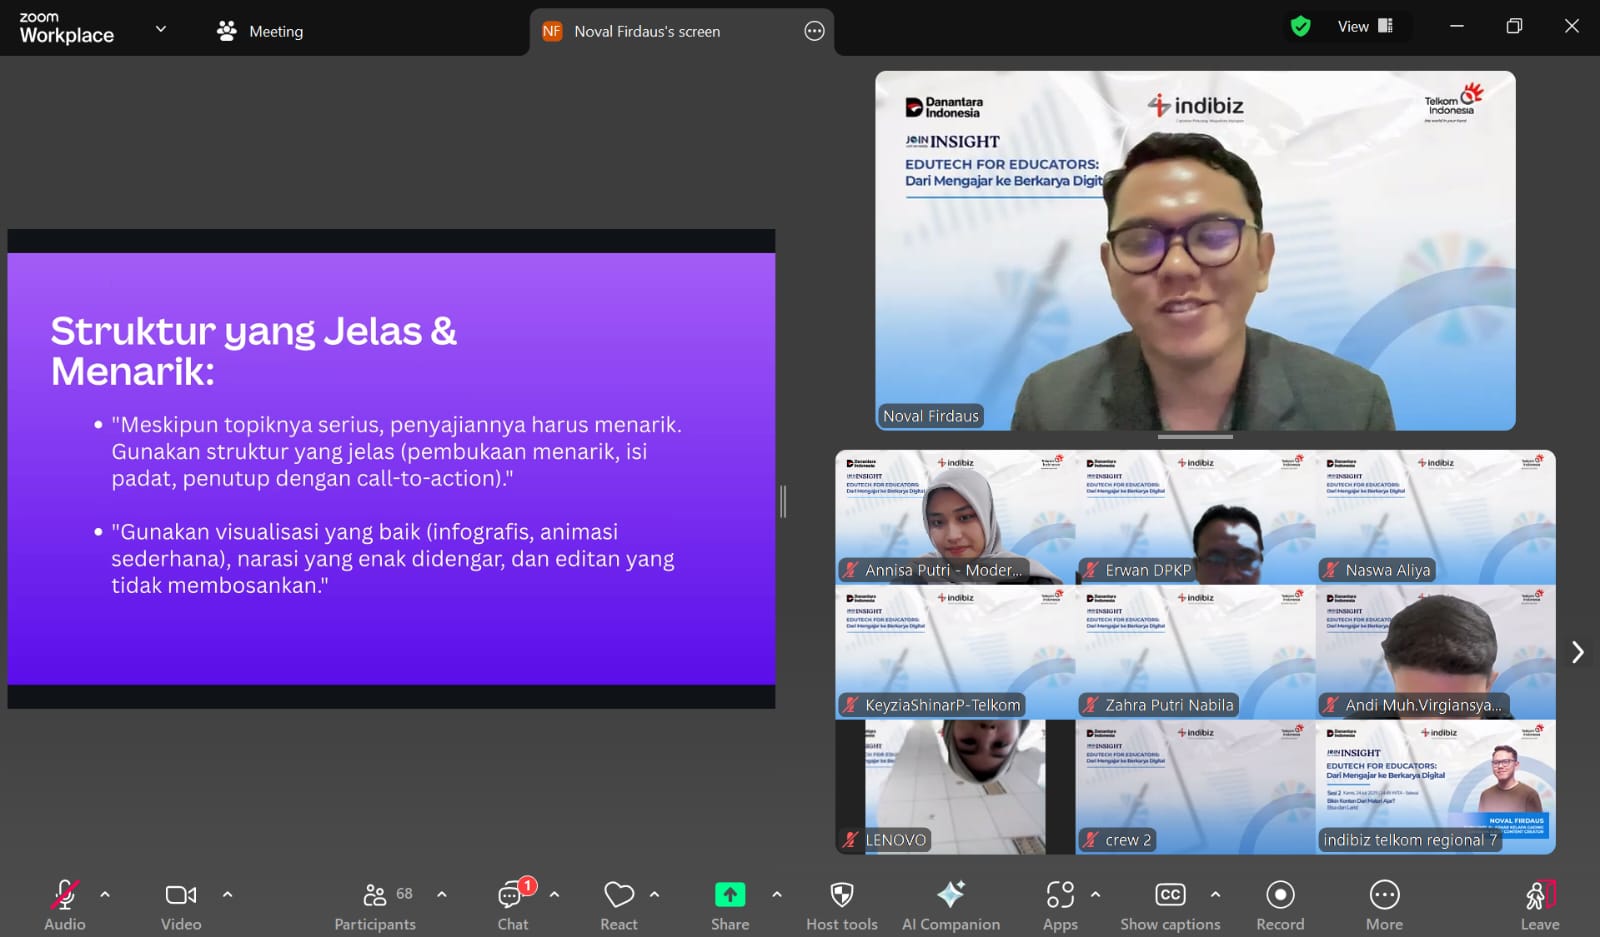This screenshot has height=937, width=1600.
Task: Go to next page of participant gallery
Action: tap(1577, 652)
